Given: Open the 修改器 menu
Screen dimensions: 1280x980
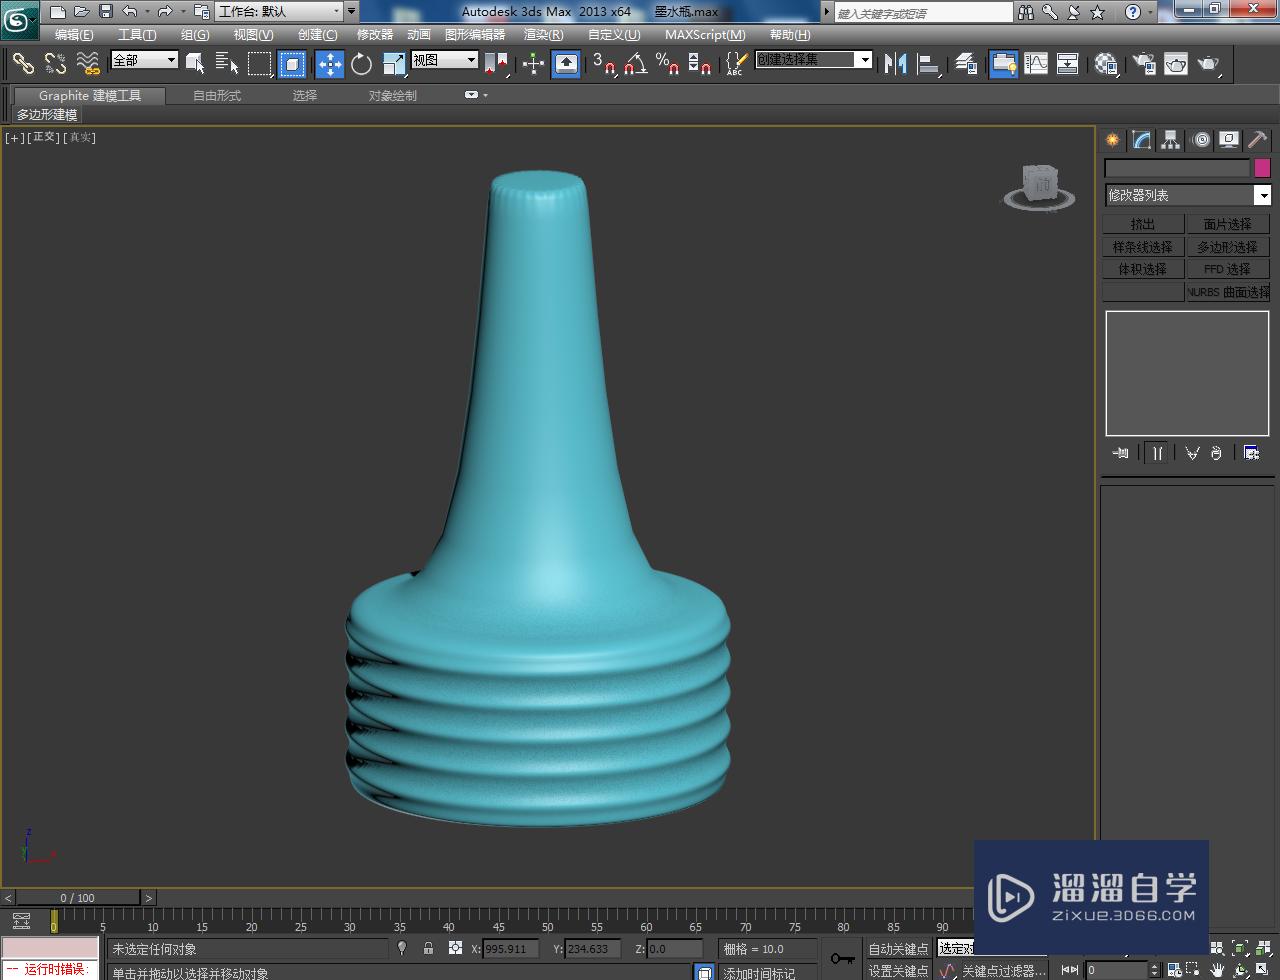Looking at the screenshot, I should [375, 35].
